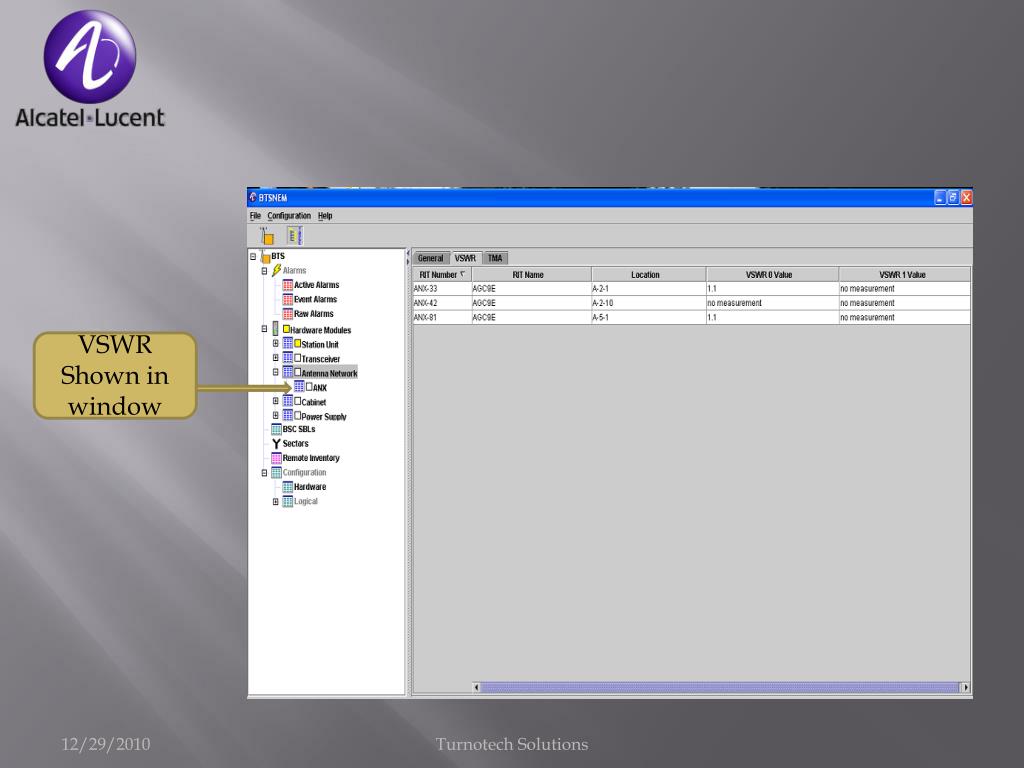
Task: Click the Logical configuration icon
Action: 287,501
